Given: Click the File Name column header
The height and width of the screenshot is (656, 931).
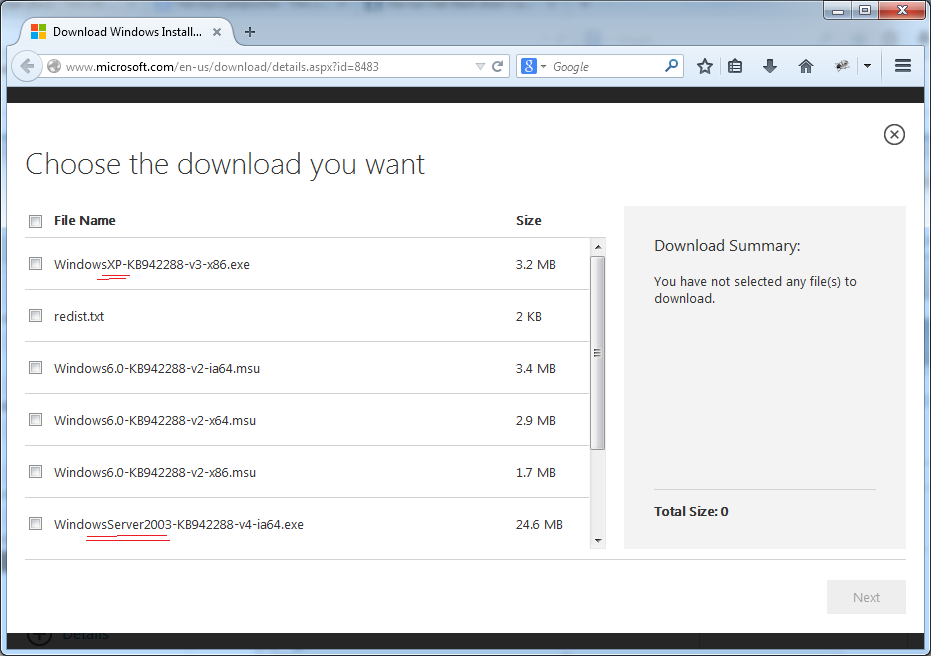Looking at the screenshot, I should [x=85, y=221].
